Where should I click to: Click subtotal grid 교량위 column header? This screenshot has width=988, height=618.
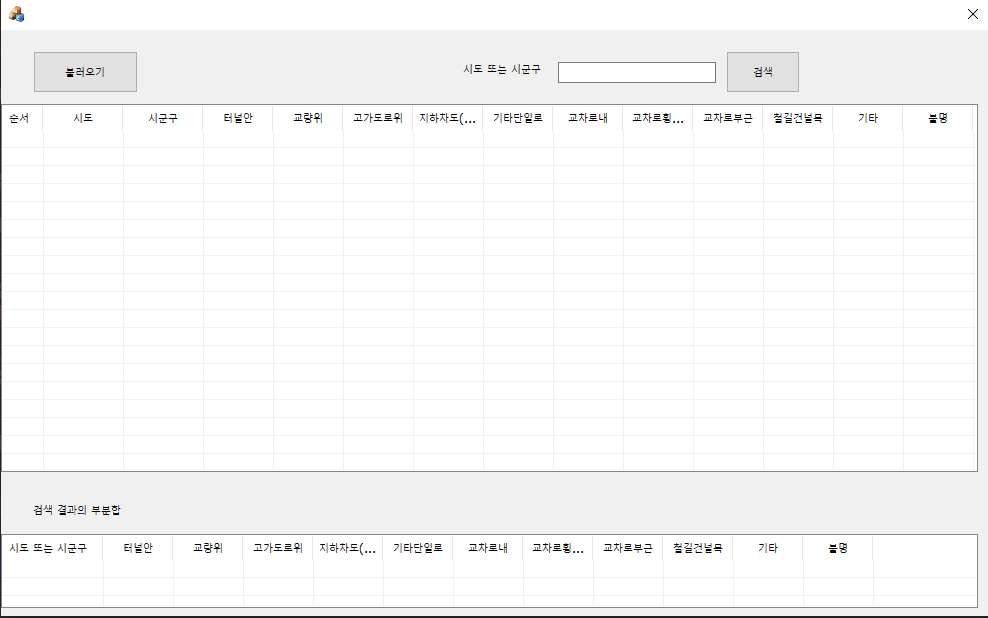click(x=207, y=548)
